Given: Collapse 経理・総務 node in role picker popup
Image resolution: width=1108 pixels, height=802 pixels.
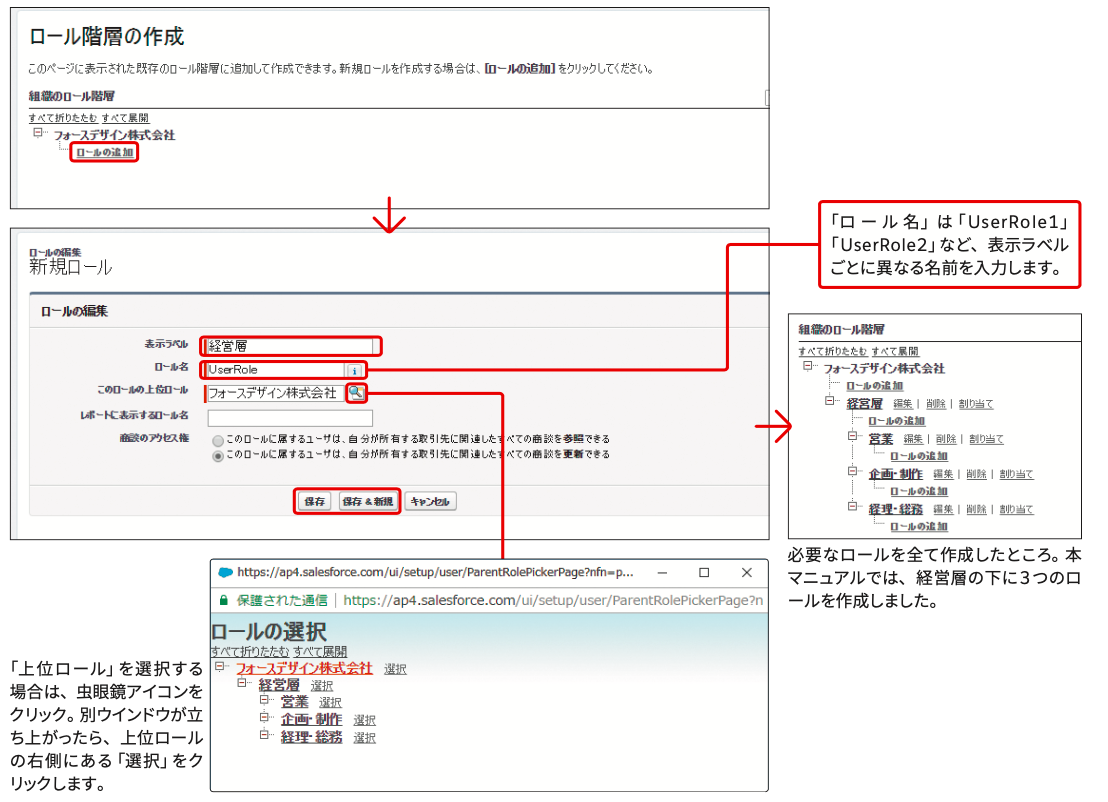Looking at the screenshot, I should 264,735.
